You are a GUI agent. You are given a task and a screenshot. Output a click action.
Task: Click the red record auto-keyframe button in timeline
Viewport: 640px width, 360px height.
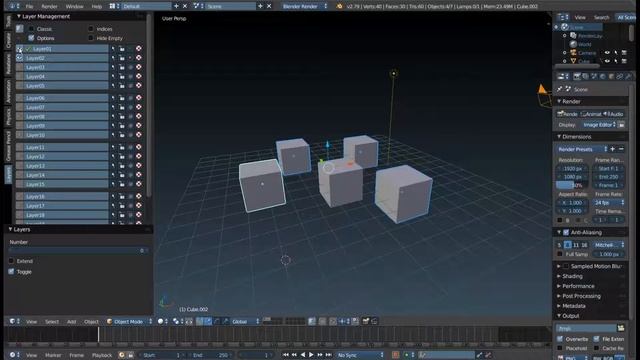point(395,355)
